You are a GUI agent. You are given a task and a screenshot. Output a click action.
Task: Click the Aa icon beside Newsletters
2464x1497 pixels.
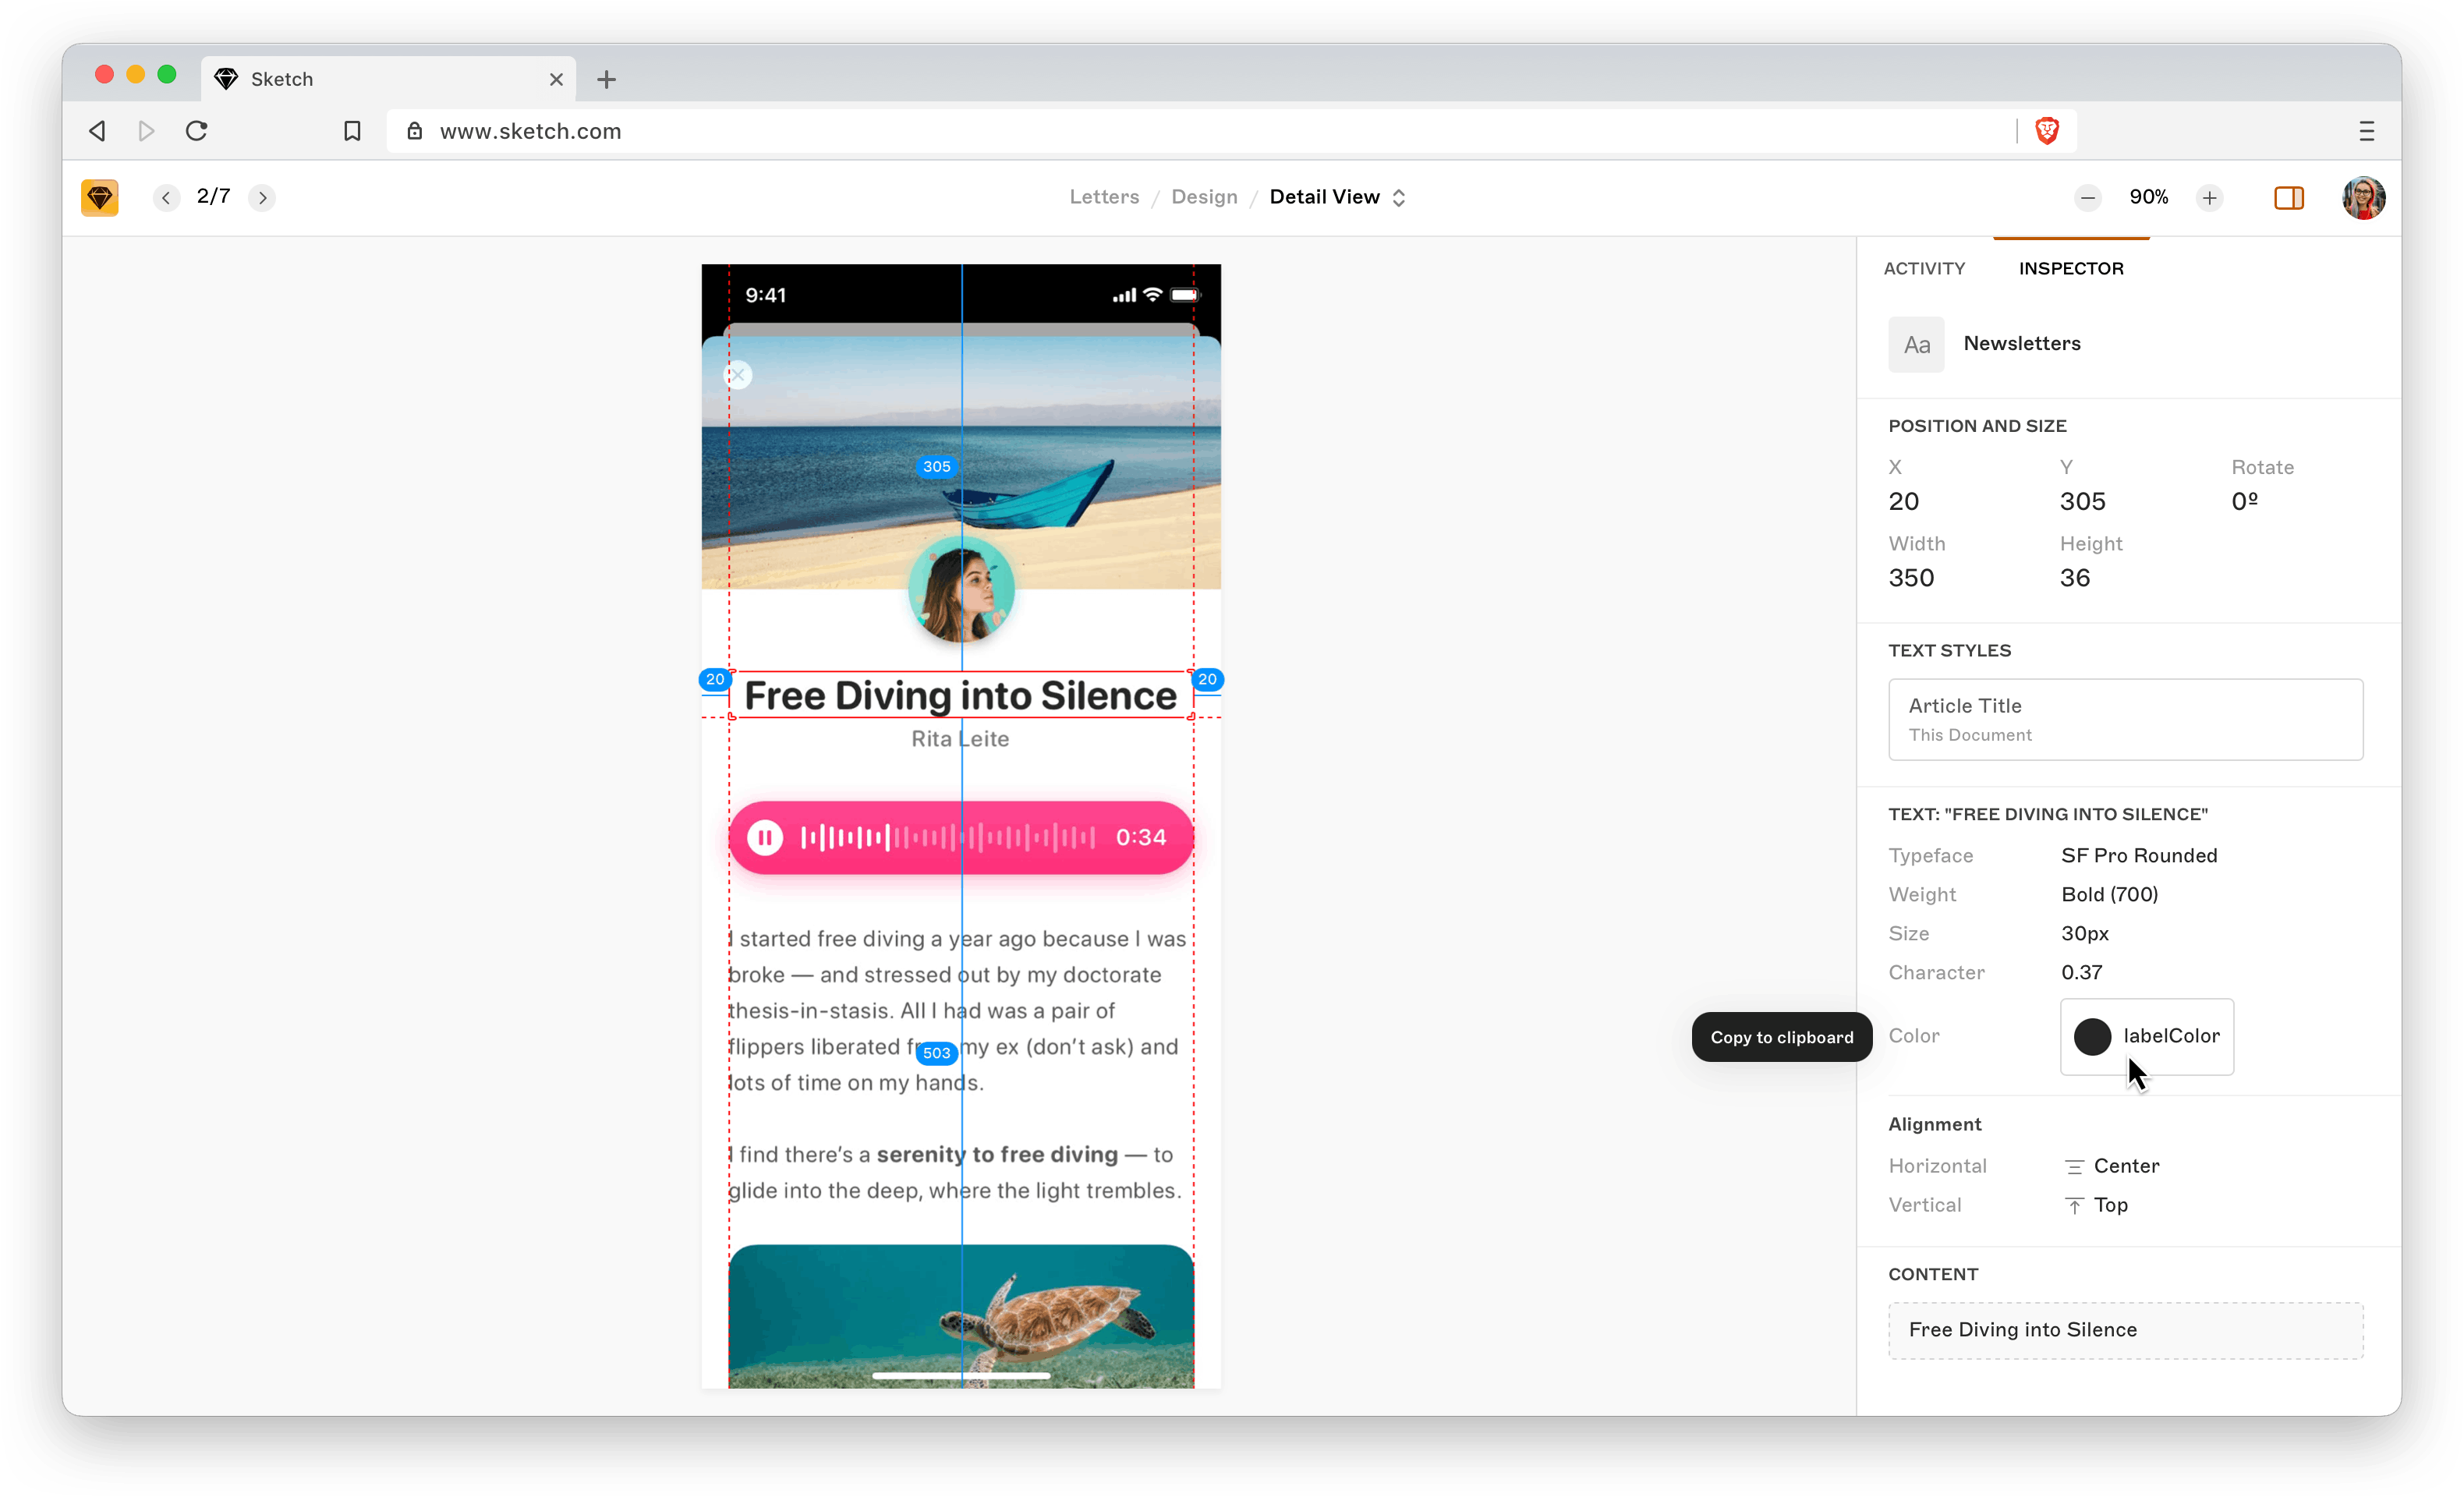tap(1916, 344)
